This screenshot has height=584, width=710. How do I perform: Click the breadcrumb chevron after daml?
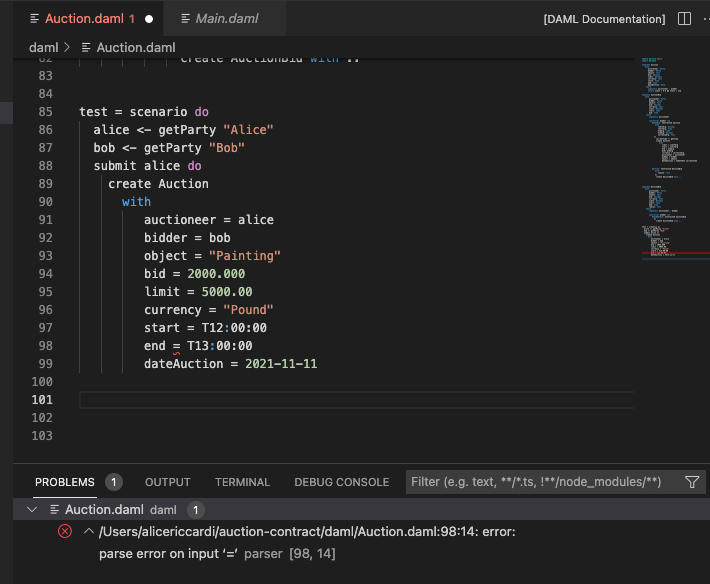(67, 47)
